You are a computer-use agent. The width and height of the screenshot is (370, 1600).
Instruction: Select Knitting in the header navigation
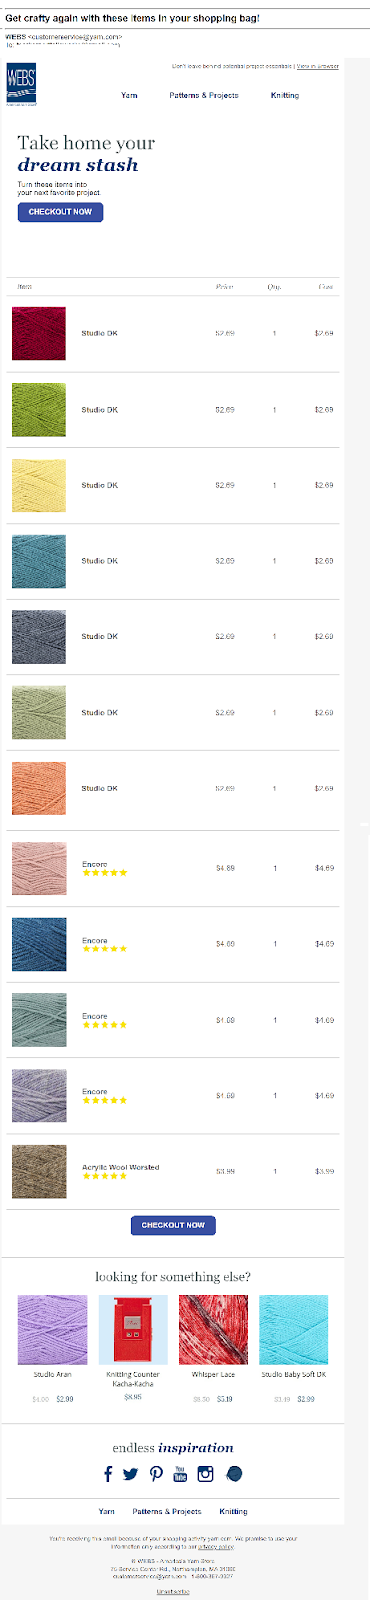[x=285, y=95]
